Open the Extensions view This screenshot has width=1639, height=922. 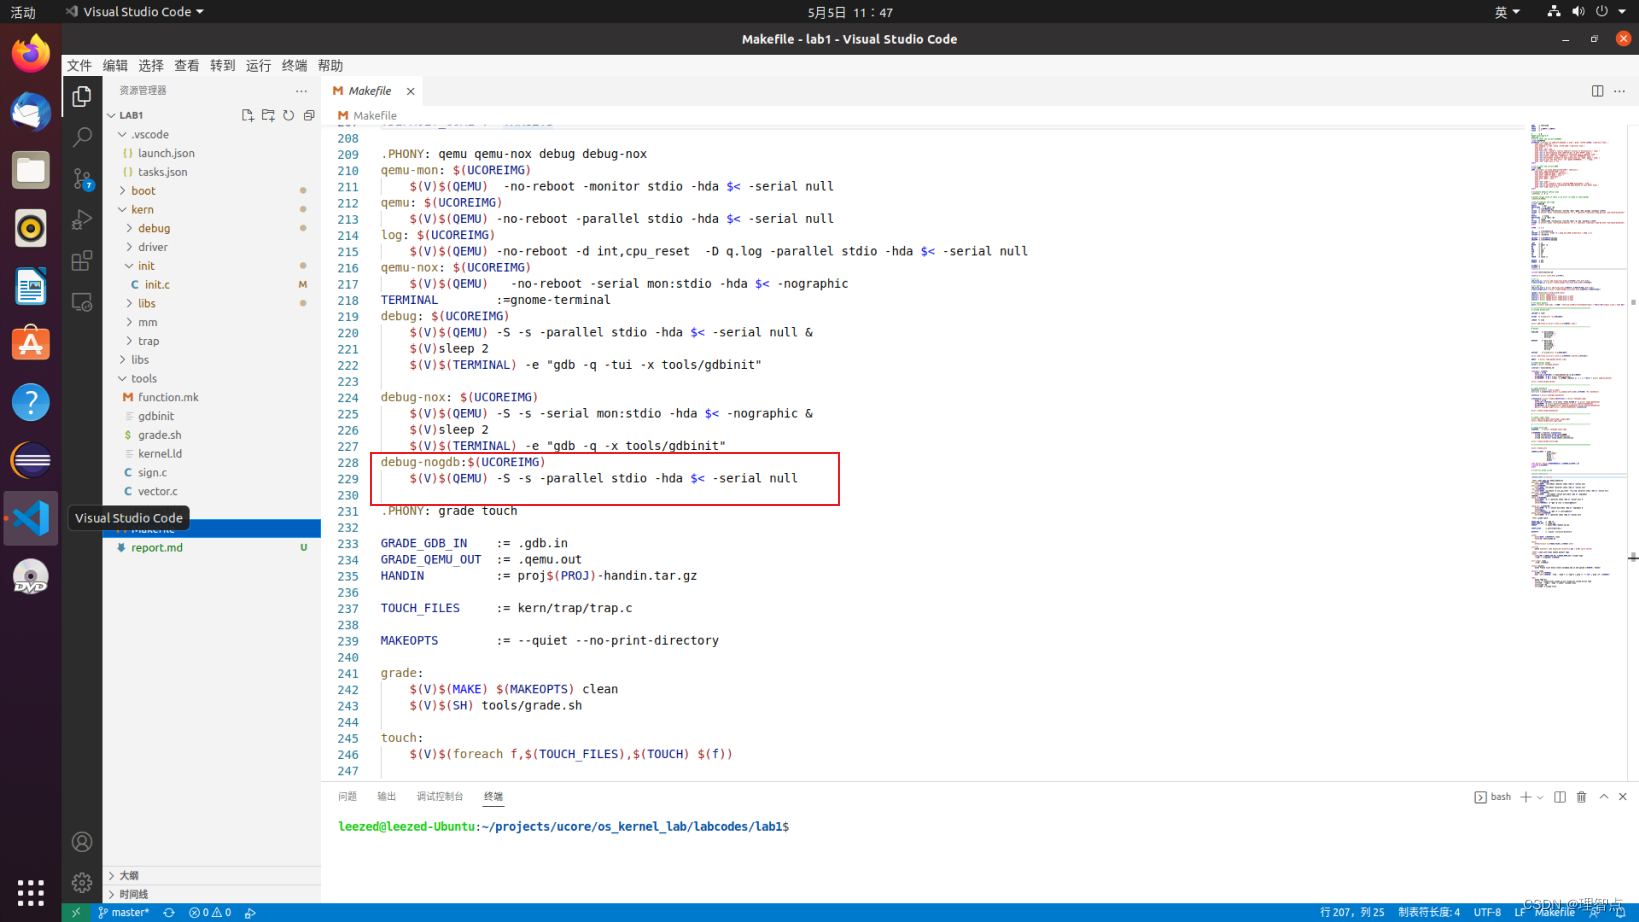(x=82, y=261)
